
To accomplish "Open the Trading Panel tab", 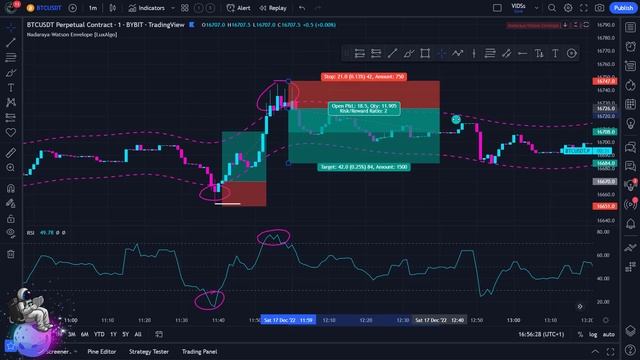I will pos(199,351).
